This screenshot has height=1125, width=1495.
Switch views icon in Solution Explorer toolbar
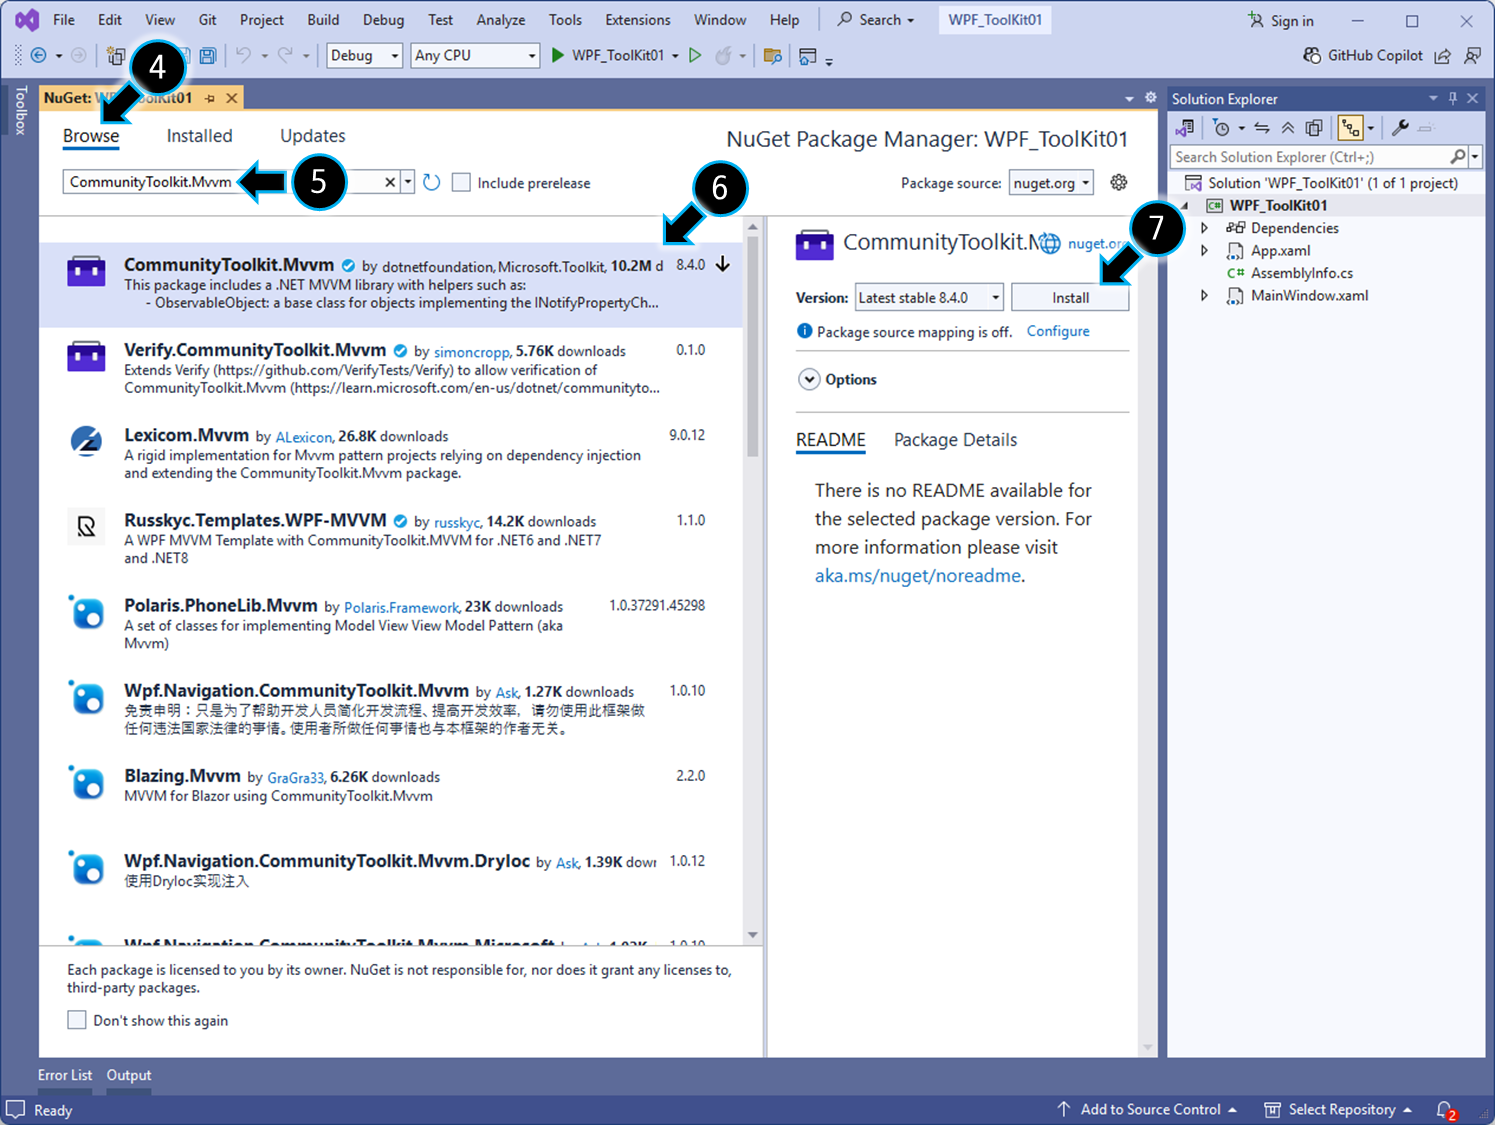coord(1185,128)
